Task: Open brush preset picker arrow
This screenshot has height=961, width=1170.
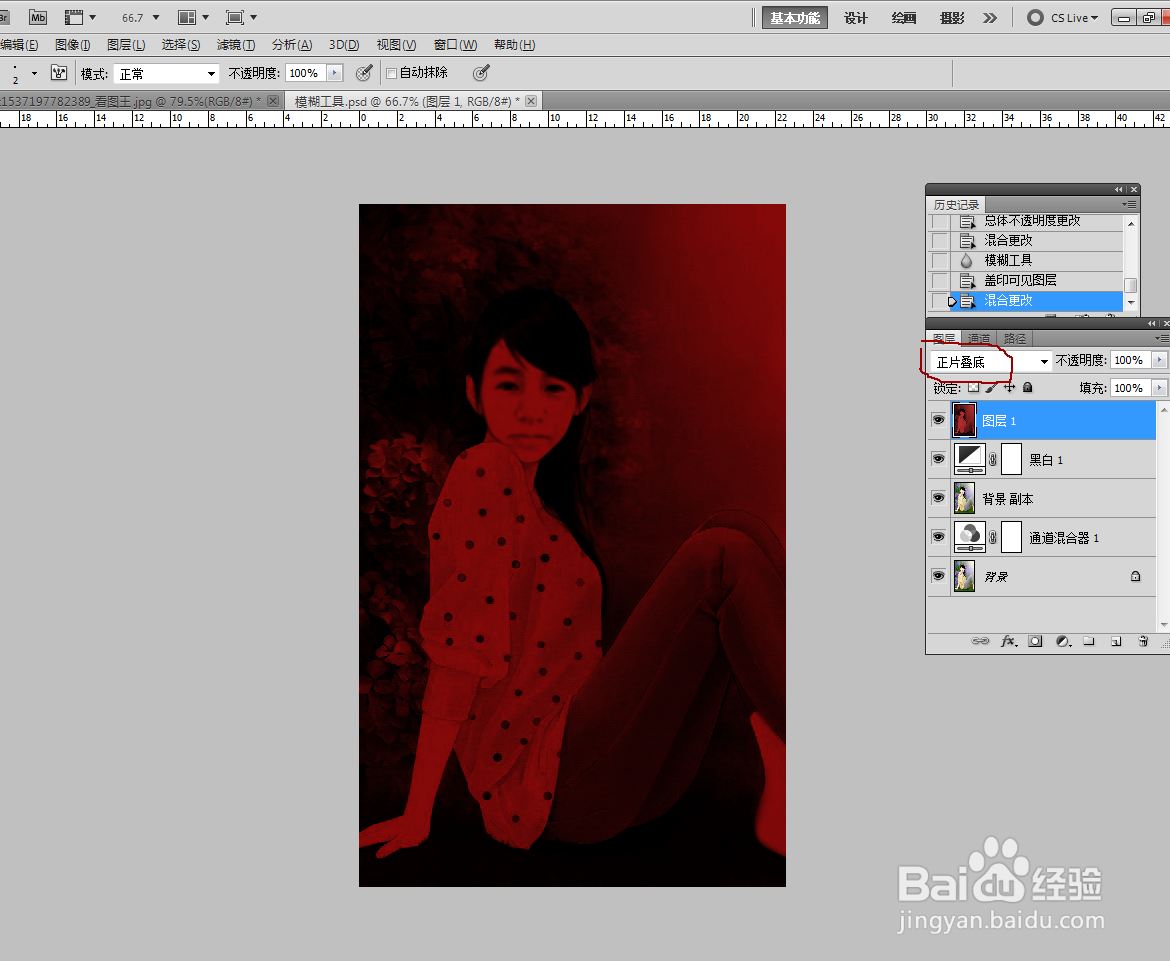Action: (34, 73)
